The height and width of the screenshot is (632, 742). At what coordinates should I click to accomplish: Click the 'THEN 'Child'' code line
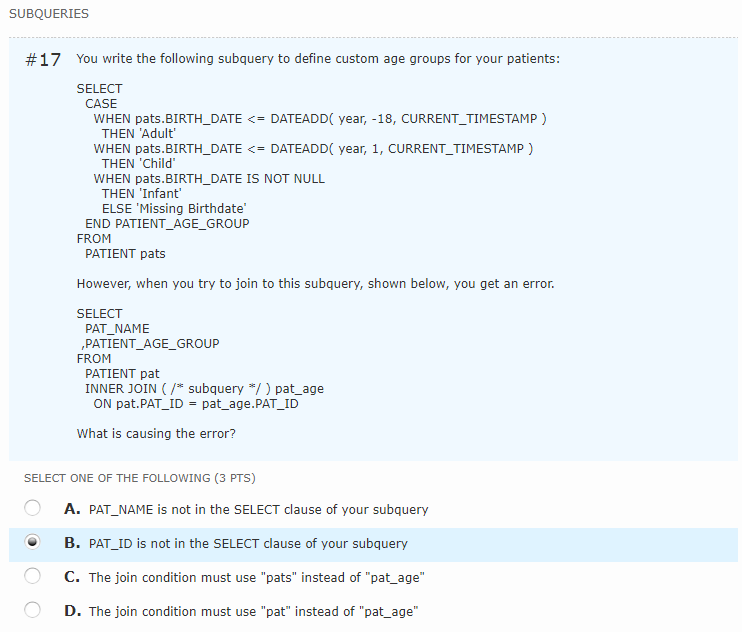click(139, 164)
